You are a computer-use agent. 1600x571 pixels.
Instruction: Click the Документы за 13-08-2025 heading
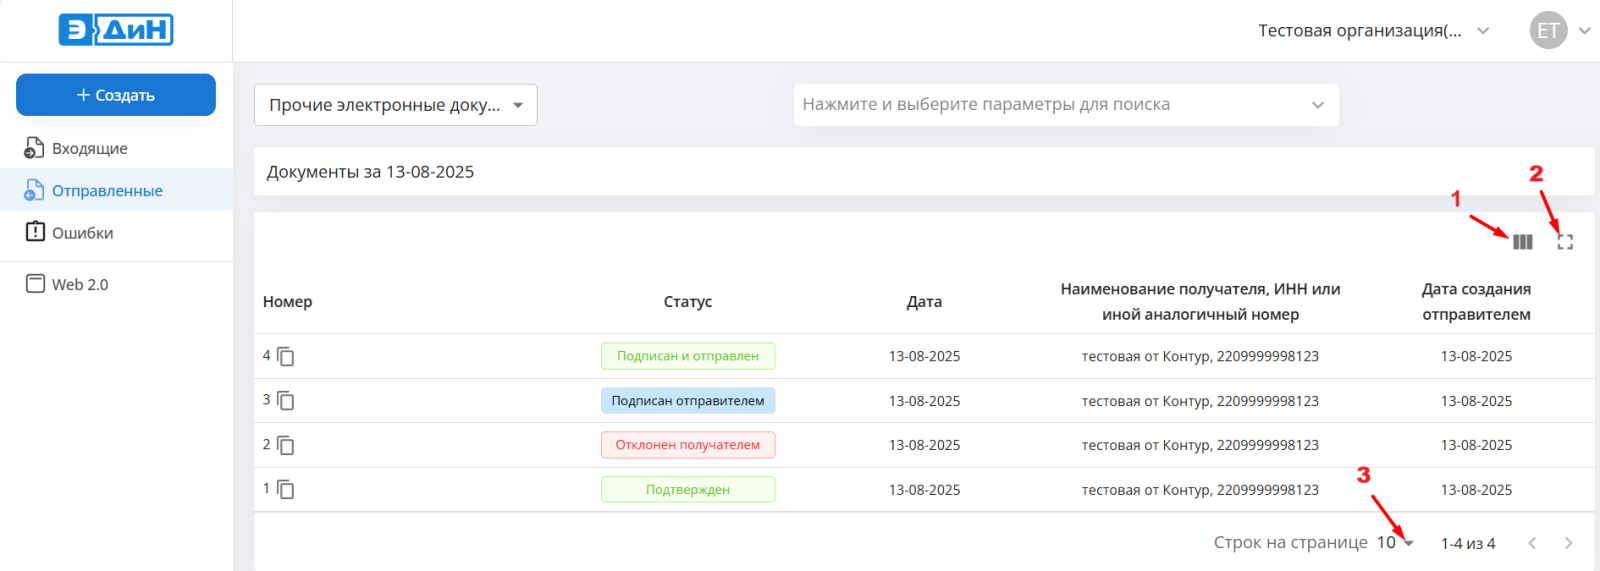click(x=370, y=172)
